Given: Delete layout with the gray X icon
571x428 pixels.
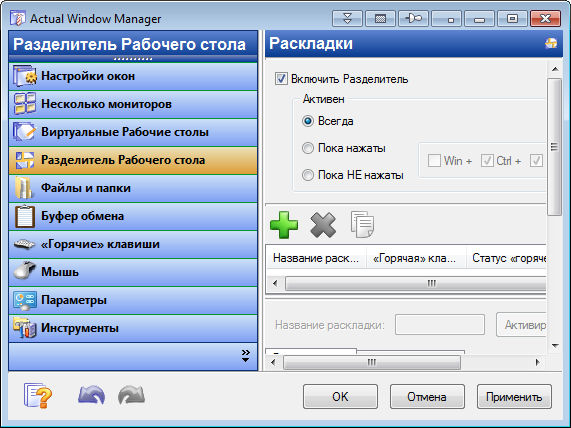Looking at the screenshot, I should point(323,225).
